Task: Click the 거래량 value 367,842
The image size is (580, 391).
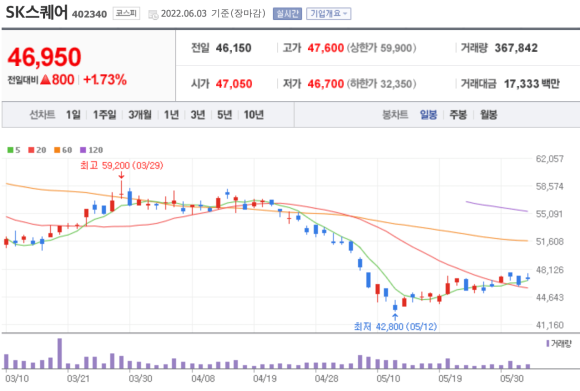Action: (x=516, y=48)
